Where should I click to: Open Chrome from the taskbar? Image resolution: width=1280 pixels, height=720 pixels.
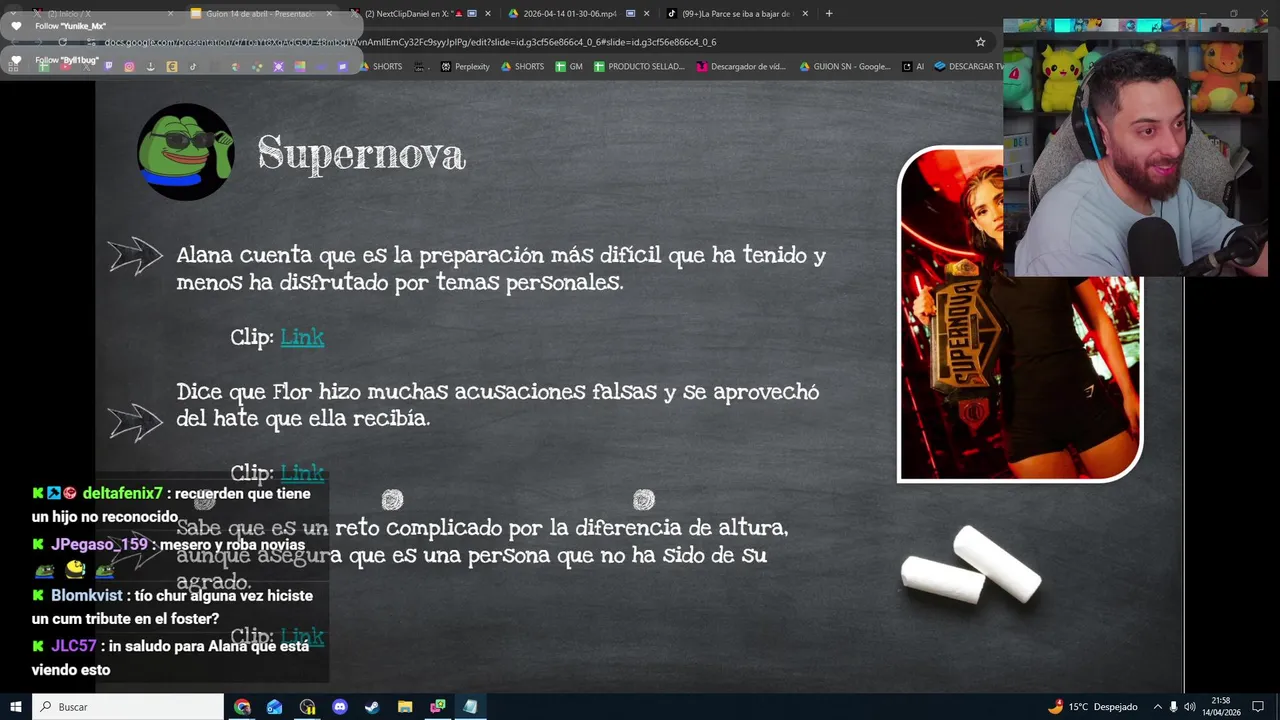(242, 707)
